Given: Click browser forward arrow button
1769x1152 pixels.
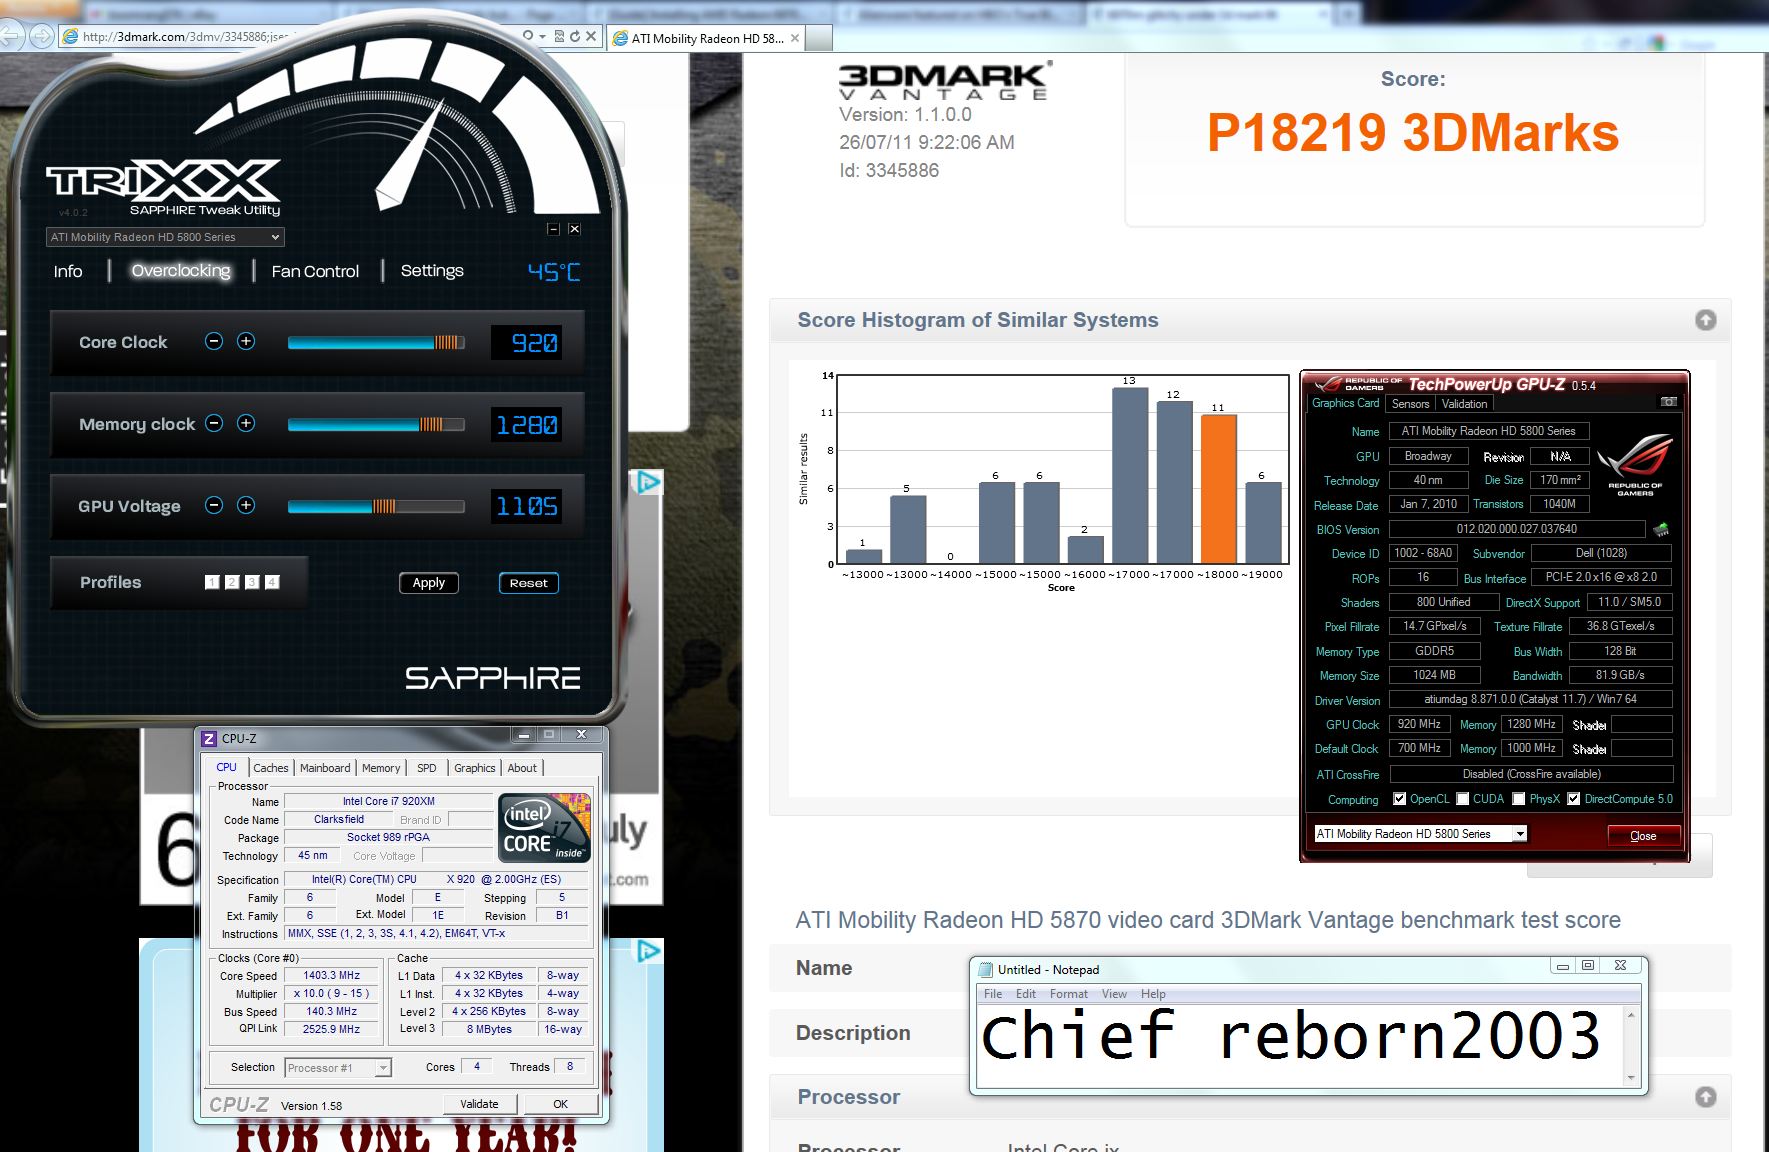Looking at the screenshot, I should tap(41, 36).
